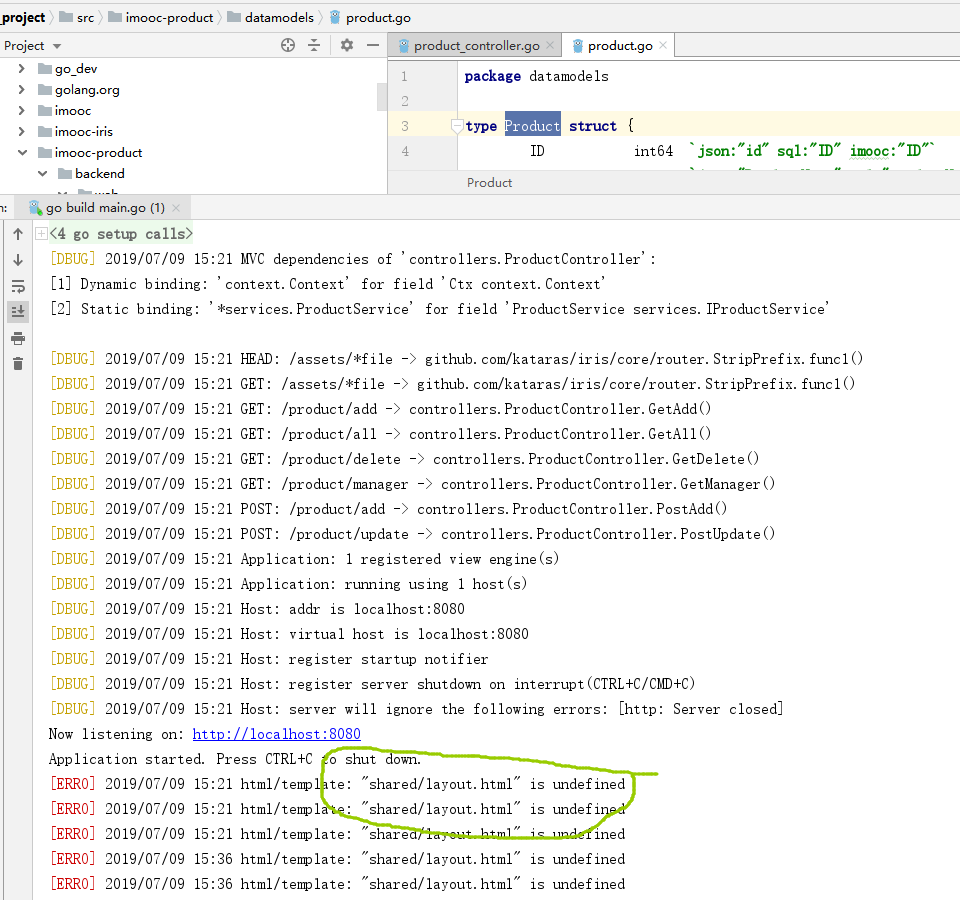Click the GET /product/manager log line
Image resolution: width=960 pixels, height=900 pixels.
click(412, 484)
